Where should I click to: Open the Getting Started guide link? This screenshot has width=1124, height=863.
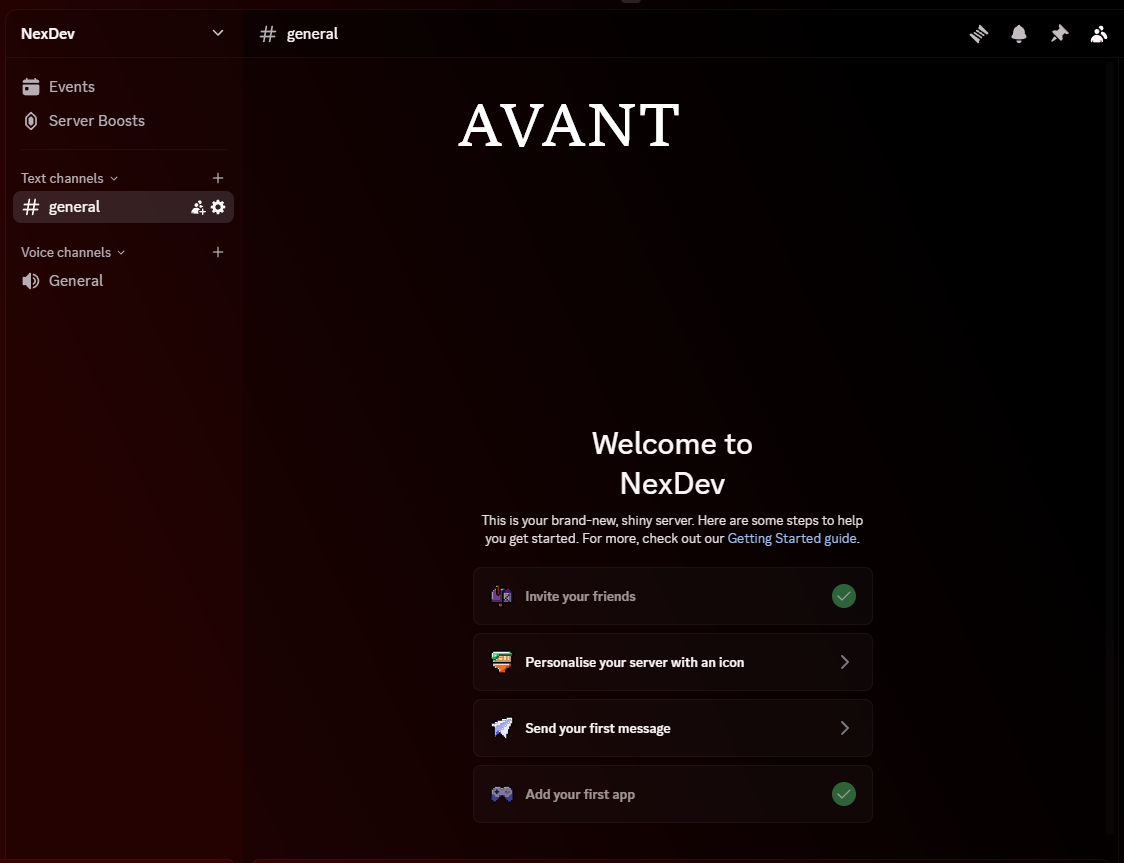pyautogui.click(x=792, y=538)
